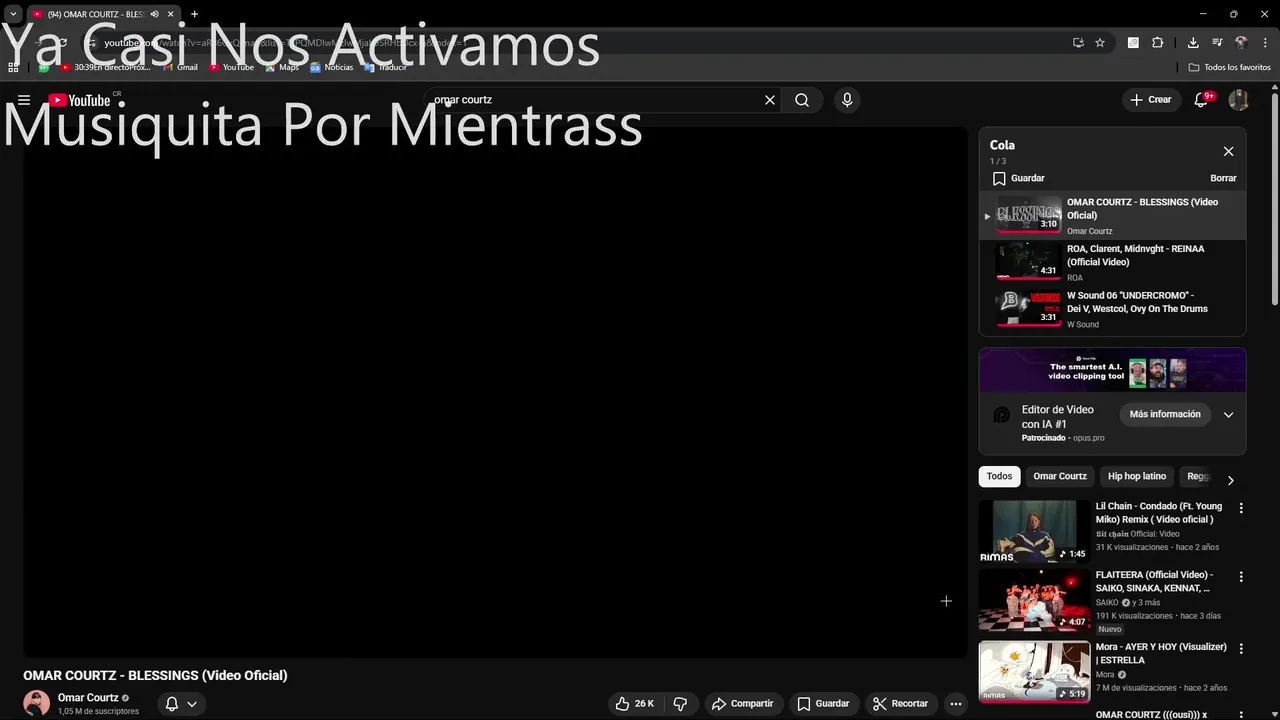This screenshot has height=720, width=1280.
Task: Play W Sound 06 UNDERCROMO in queue
Action: (1113, 309)
